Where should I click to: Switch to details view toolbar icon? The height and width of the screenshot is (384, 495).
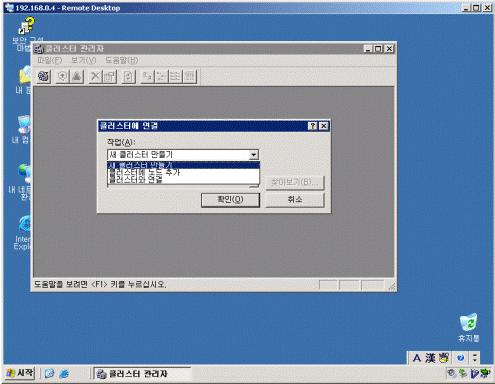(190, 77)
